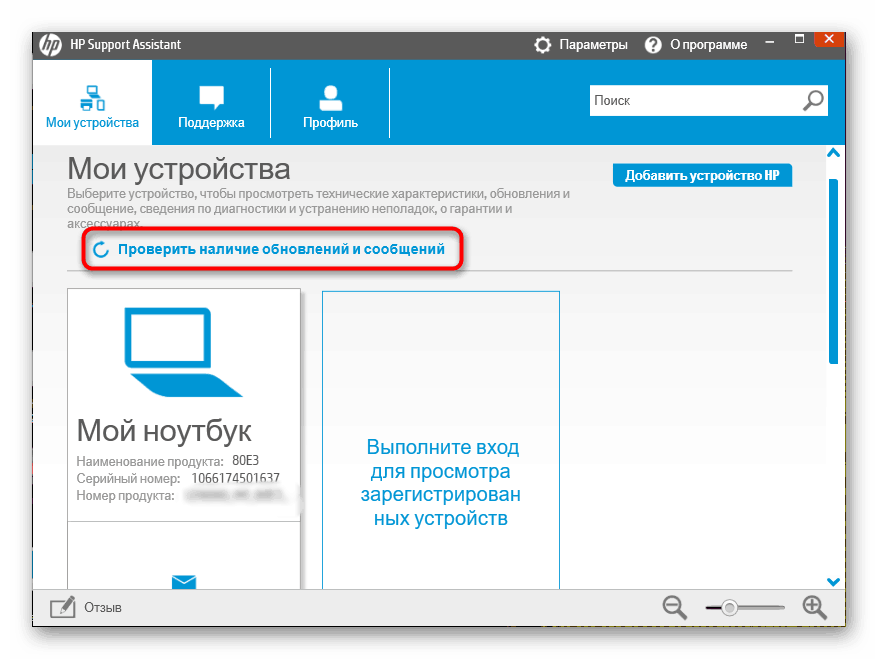Click the Поддержка chat bubble icon
This screenshot has height=659, width=878.
211,93
